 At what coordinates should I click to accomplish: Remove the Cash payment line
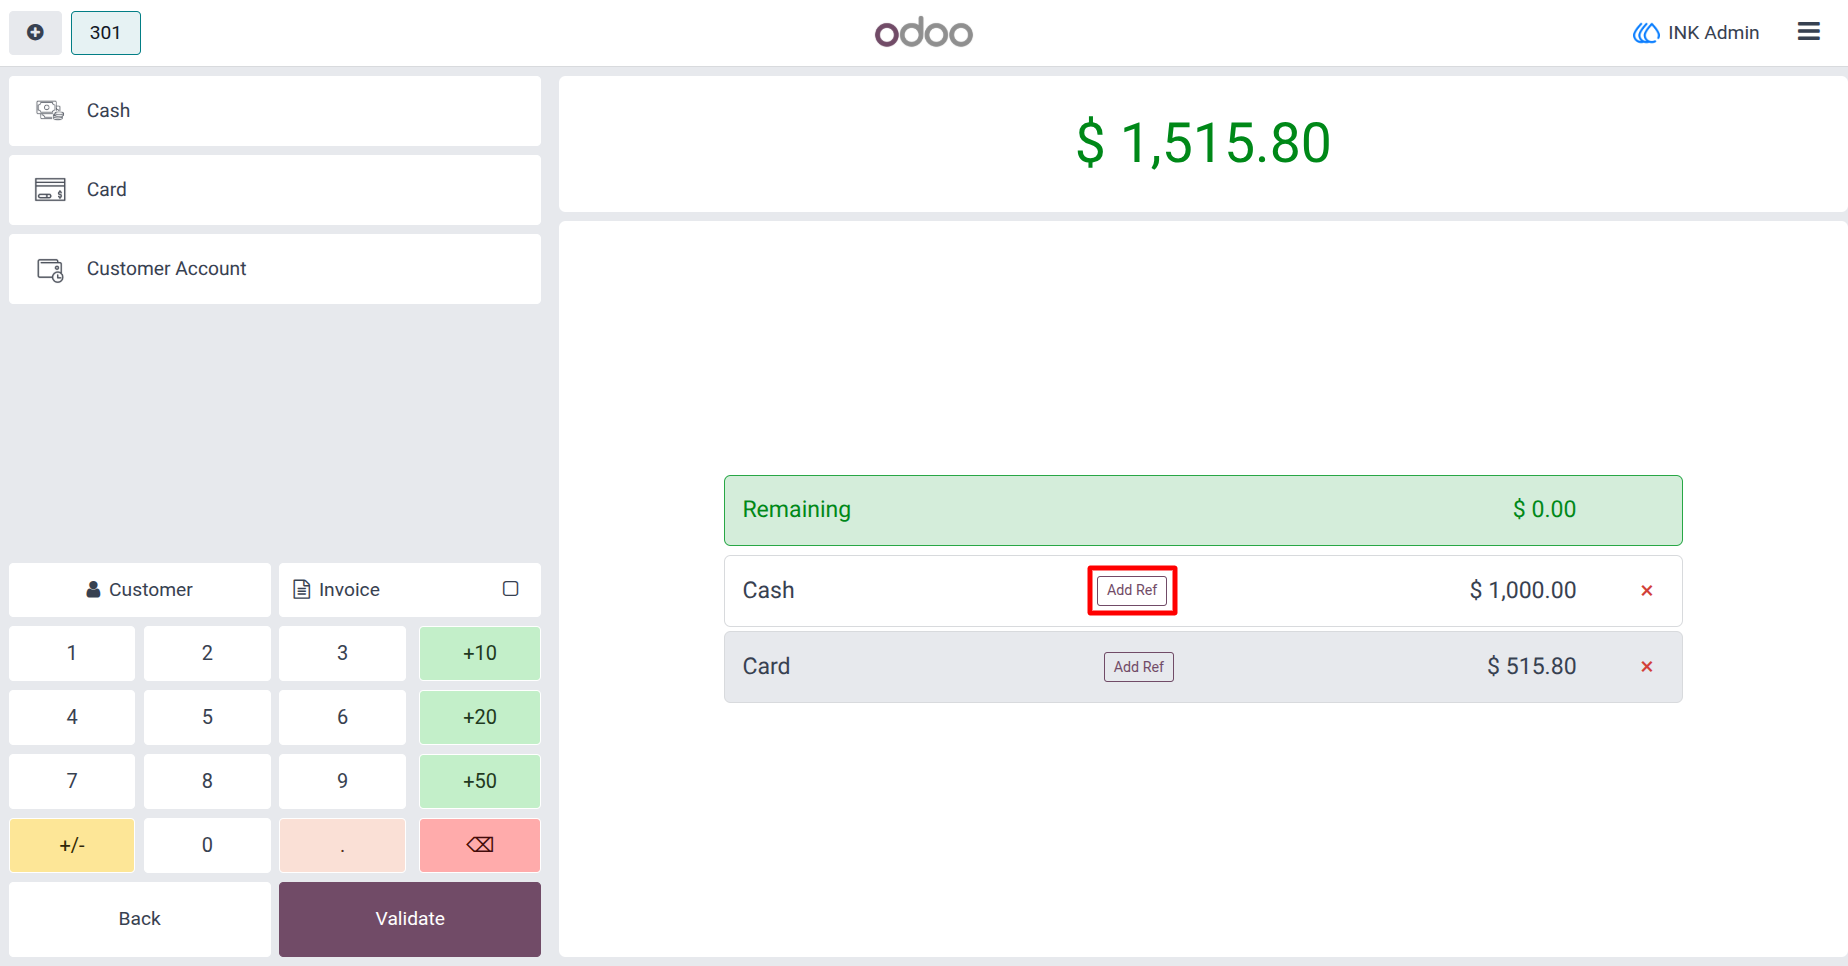tap(1646, 591)
